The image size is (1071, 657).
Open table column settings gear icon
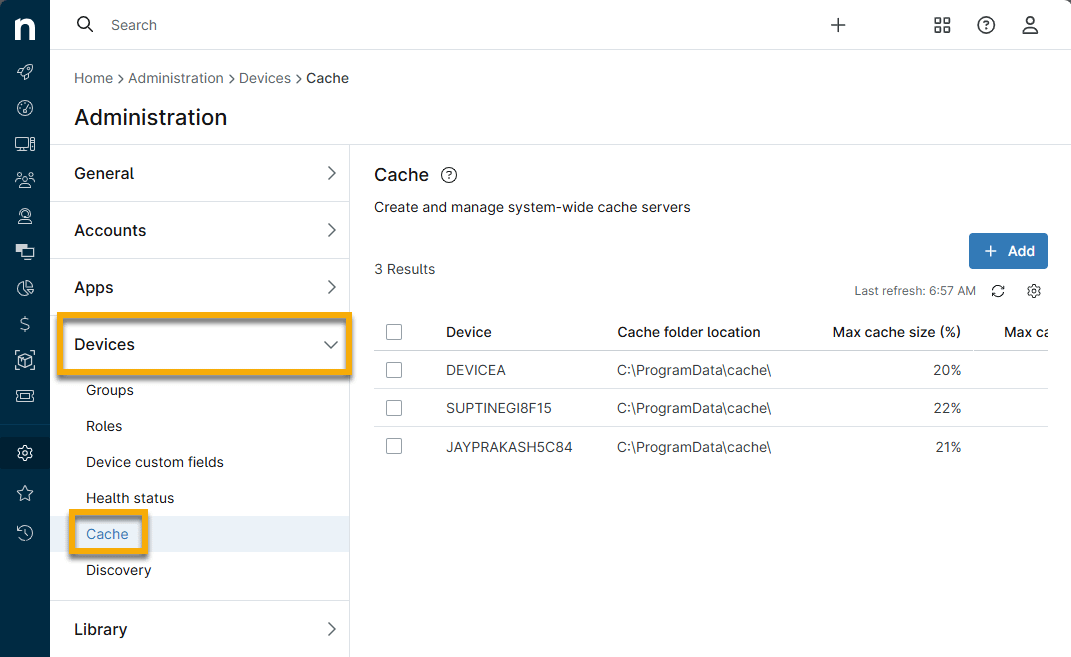click(1034, 291)
